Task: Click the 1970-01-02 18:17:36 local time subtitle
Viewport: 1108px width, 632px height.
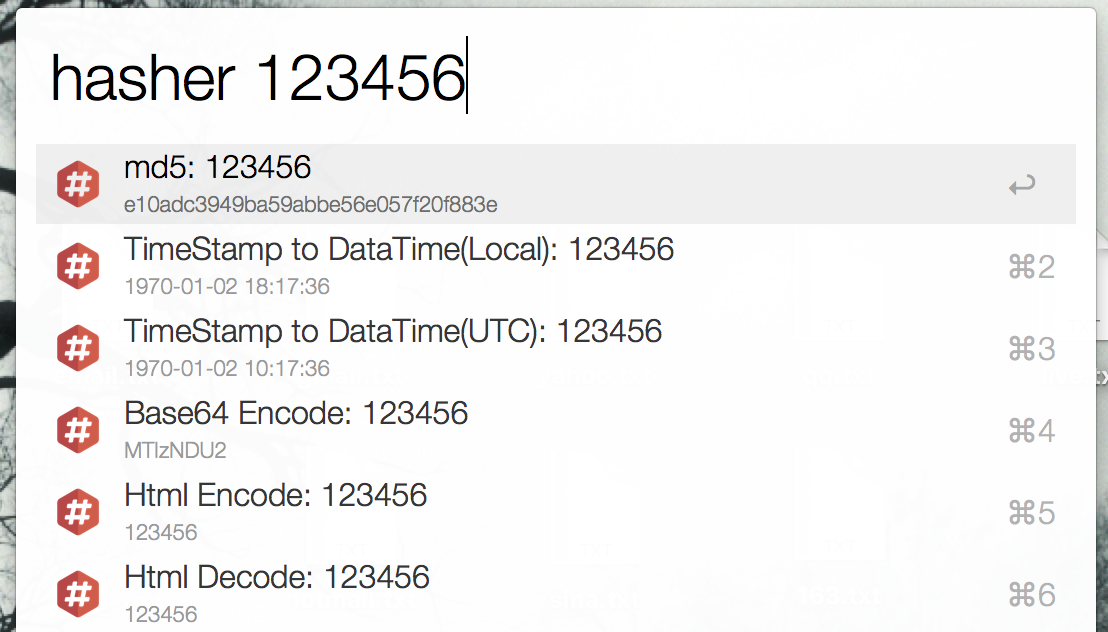Action: tap(227, 286)
